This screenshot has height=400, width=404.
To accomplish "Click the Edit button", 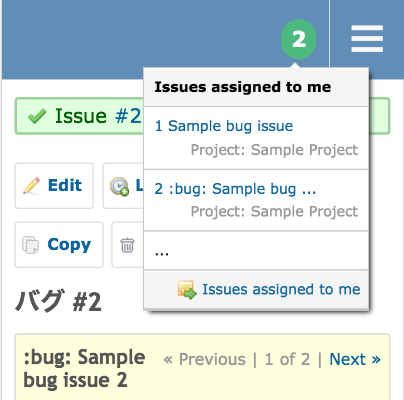I will point(54,186).
